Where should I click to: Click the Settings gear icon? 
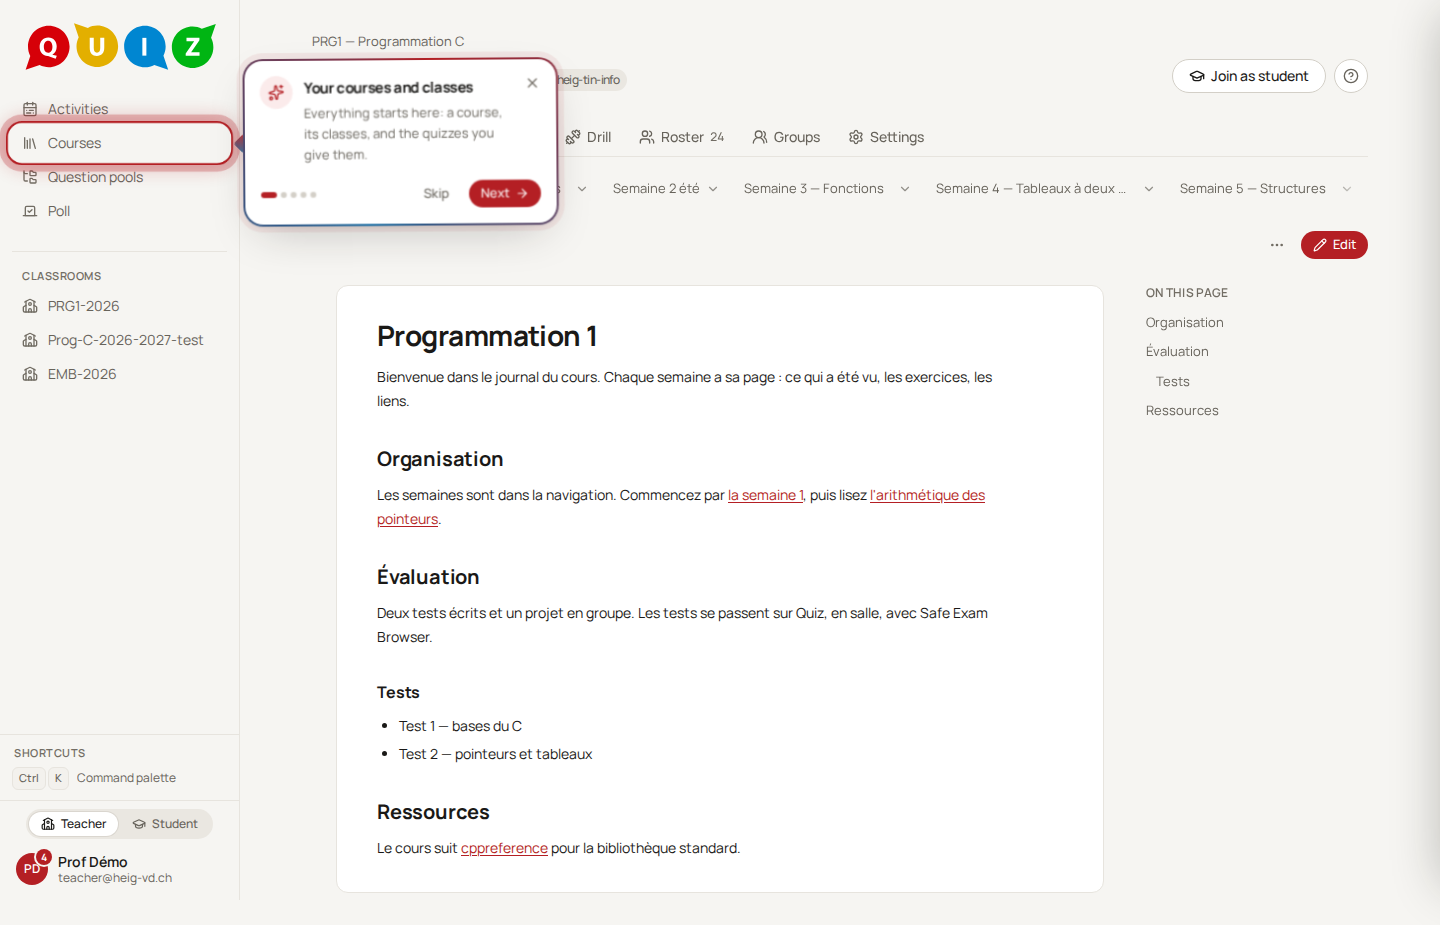[856, 137]
